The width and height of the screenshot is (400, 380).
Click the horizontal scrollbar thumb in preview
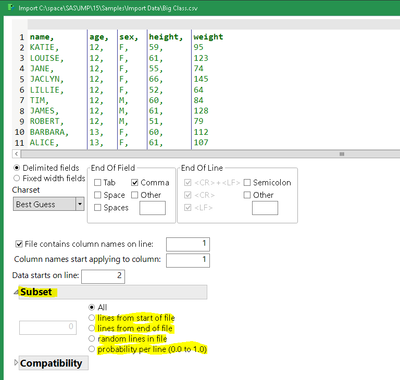[342, 154]
